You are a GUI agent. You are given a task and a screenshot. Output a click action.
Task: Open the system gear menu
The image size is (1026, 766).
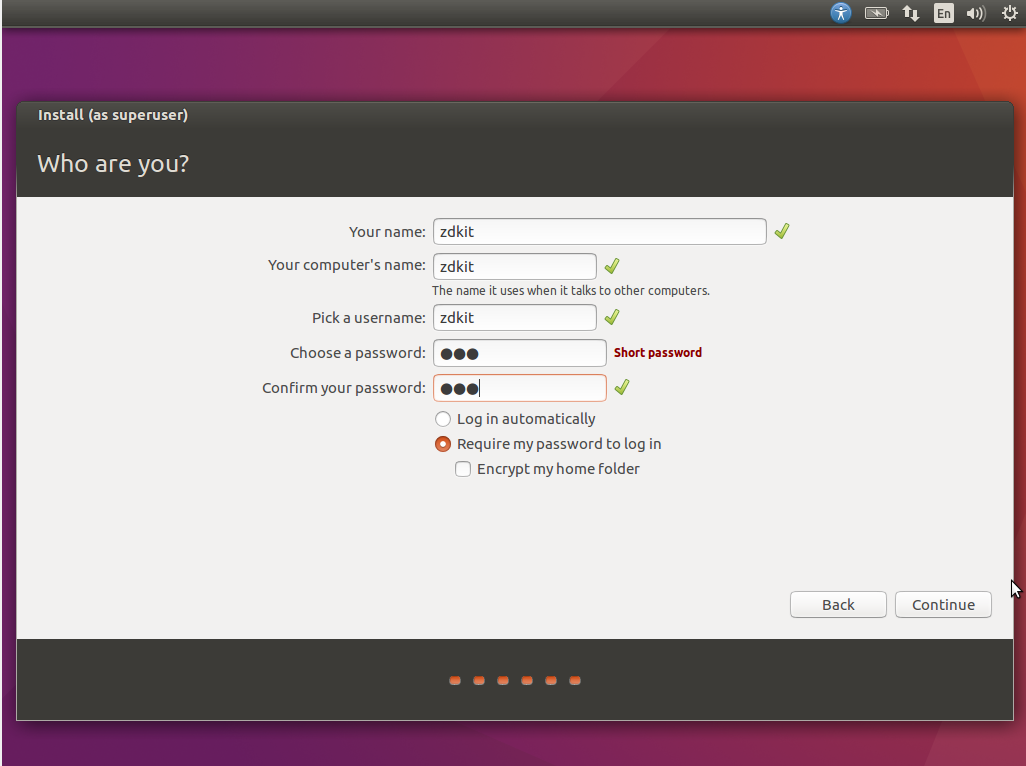point(1009,13)
